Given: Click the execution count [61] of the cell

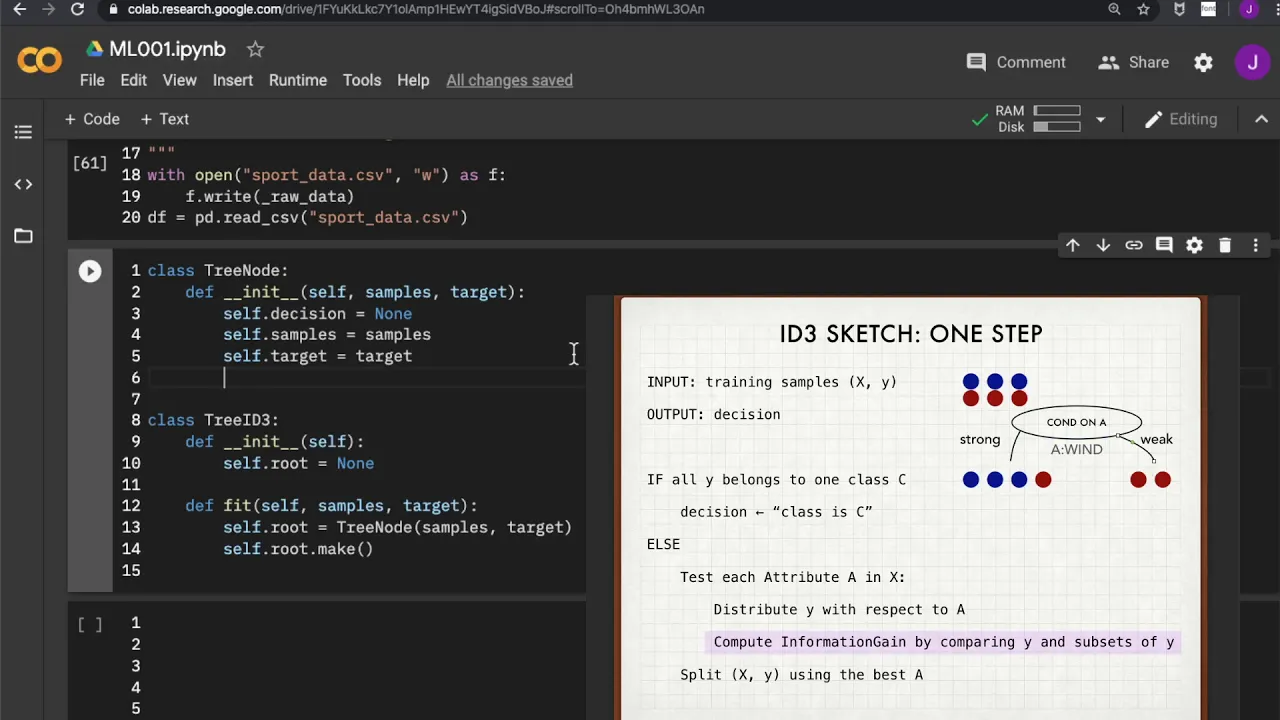Looking at the screenshot, I should (89, 162).
